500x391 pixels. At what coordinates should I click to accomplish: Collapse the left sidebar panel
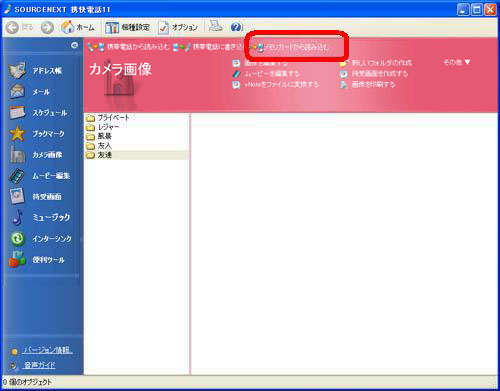click(74, 45)
